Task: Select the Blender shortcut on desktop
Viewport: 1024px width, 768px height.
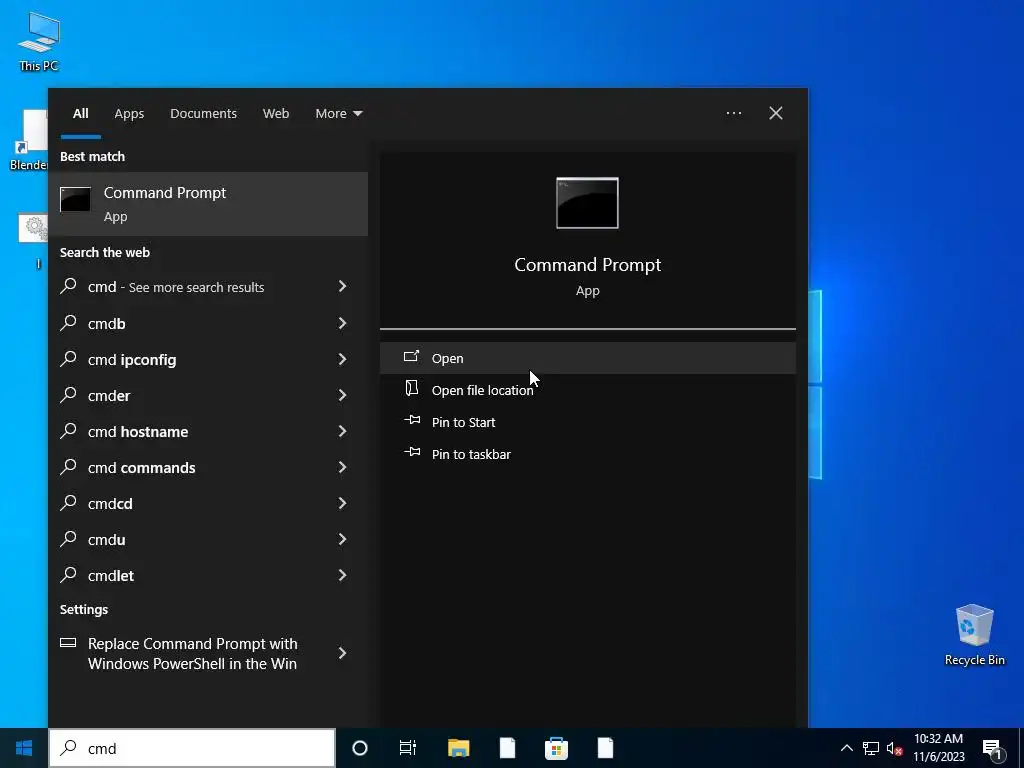Action: (27, 140)
